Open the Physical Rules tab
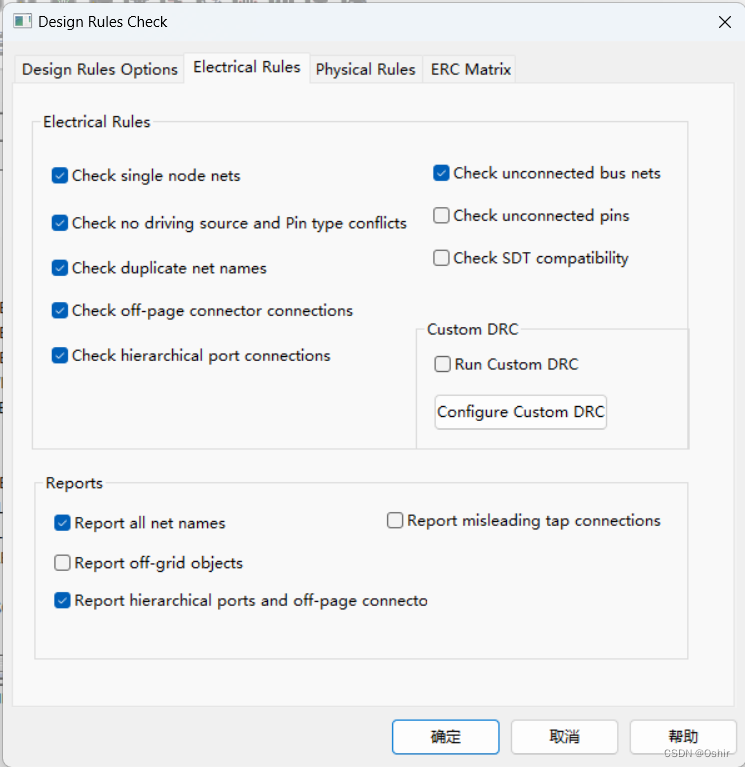Screen dimensions: 745x767 (365, 69)
